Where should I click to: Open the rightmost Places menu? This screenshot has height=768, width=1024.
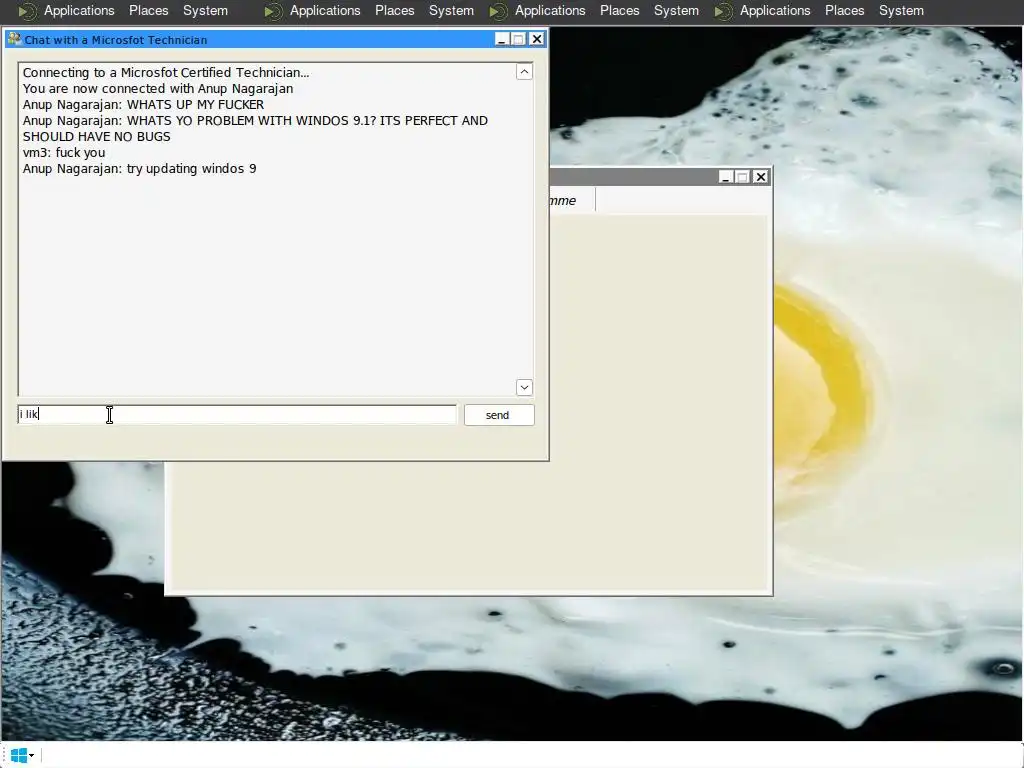click(x=844, y=10)
